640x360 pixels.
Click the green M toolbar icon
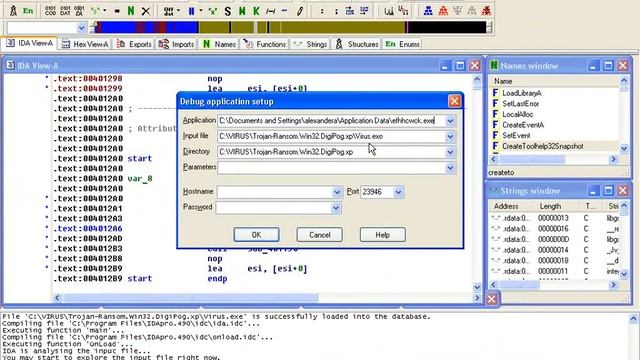pyautogui.click(x=242, y=11)
